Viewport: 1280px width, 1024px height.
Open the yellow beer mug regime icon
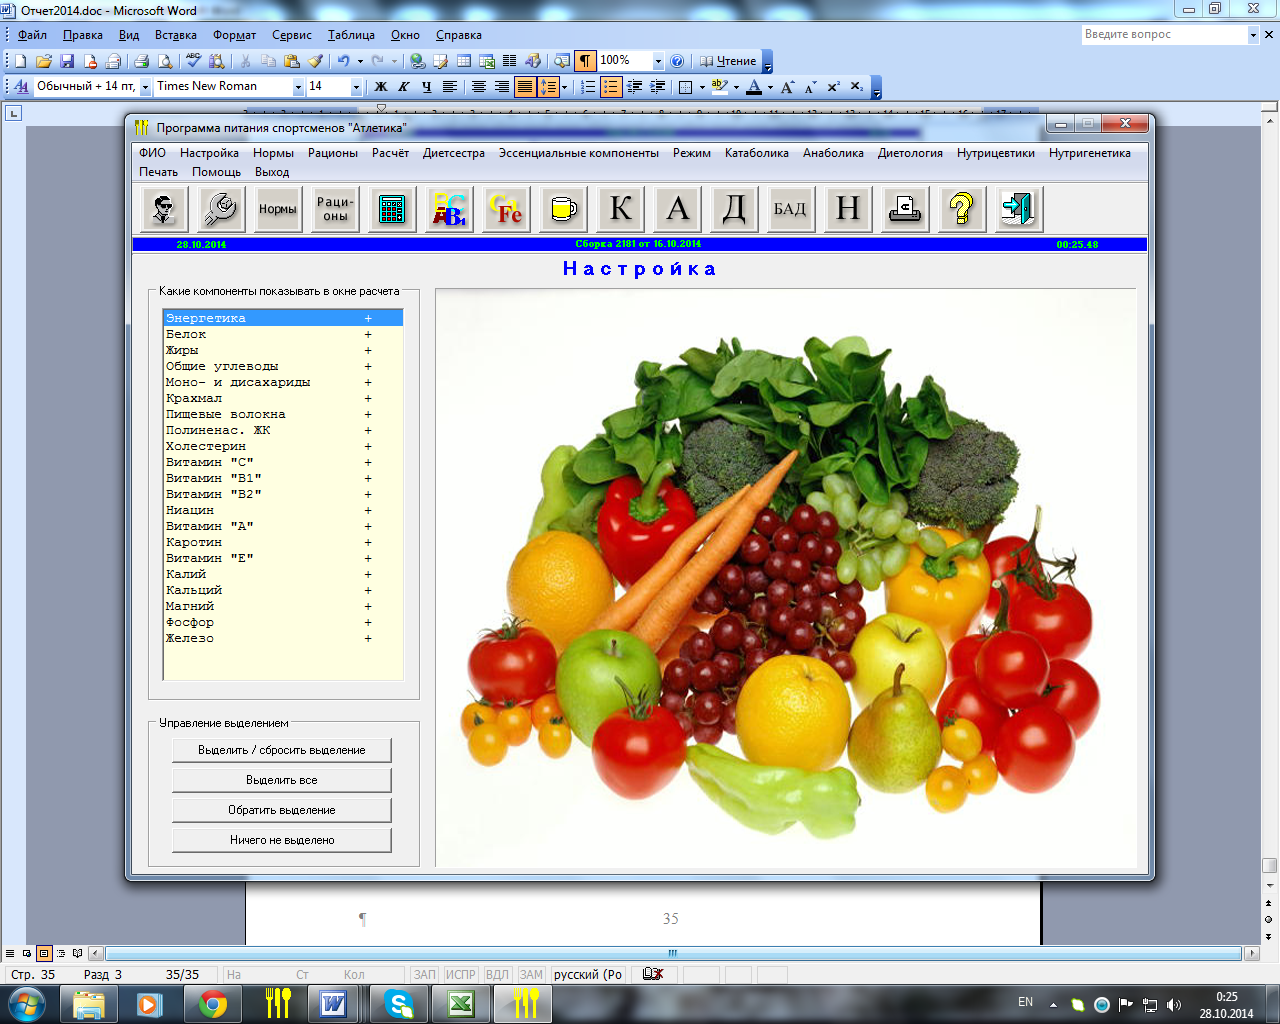pos(563,209)
